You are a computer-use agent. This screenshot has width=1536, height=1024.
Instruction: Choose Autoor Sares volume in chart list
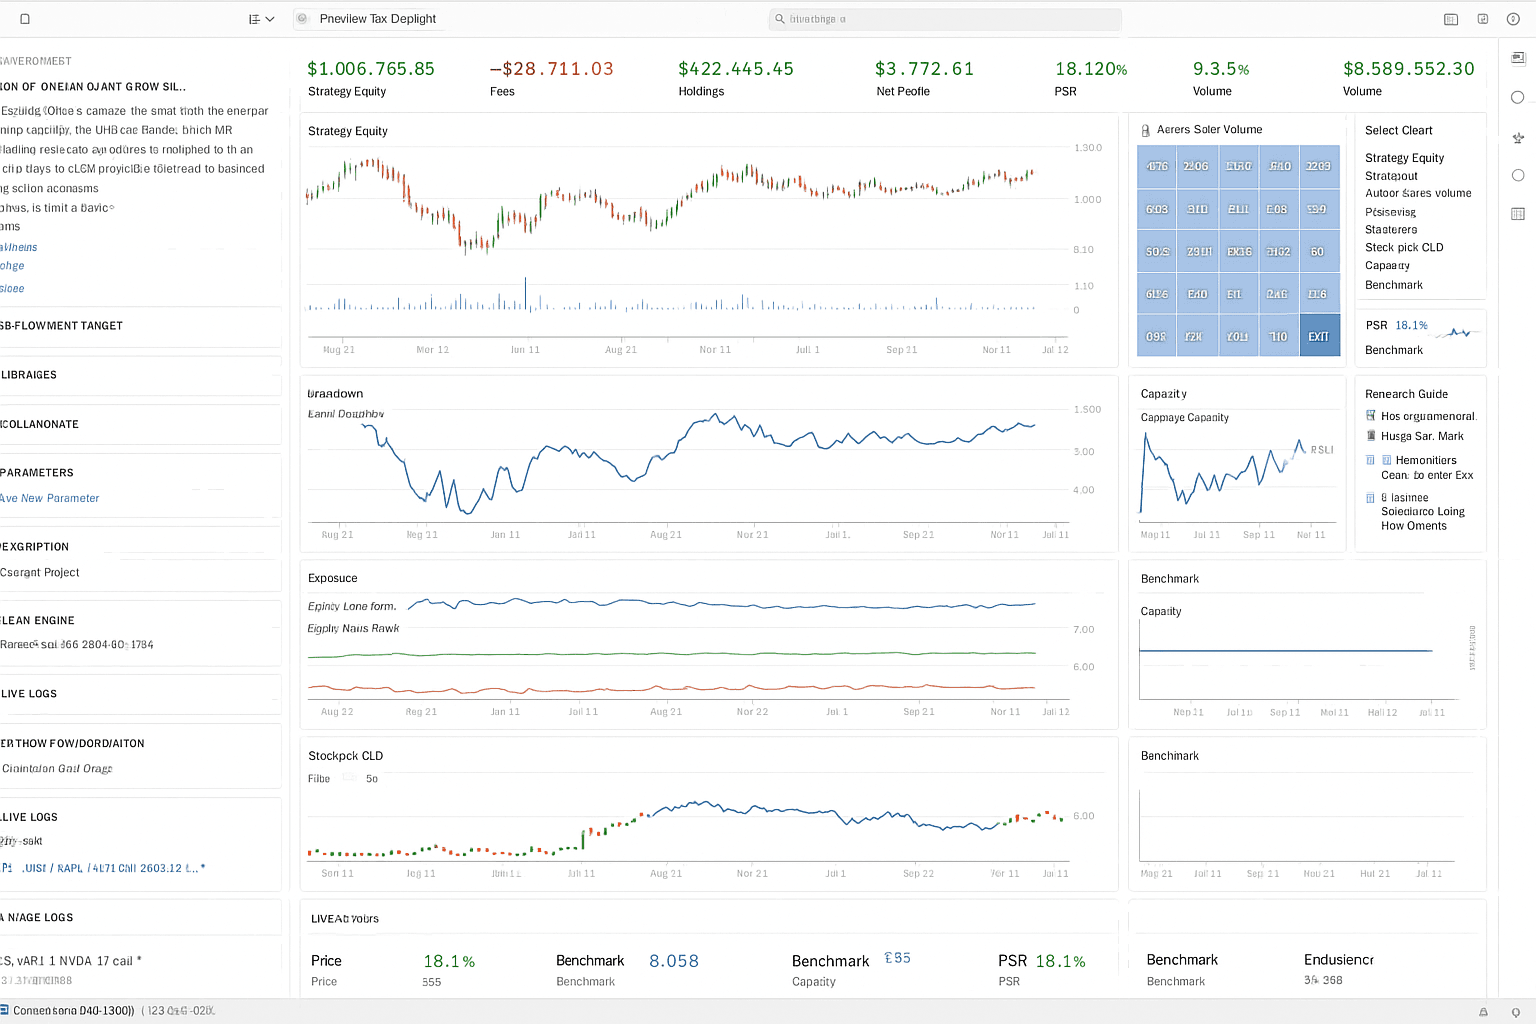(x=1418, y=193)
